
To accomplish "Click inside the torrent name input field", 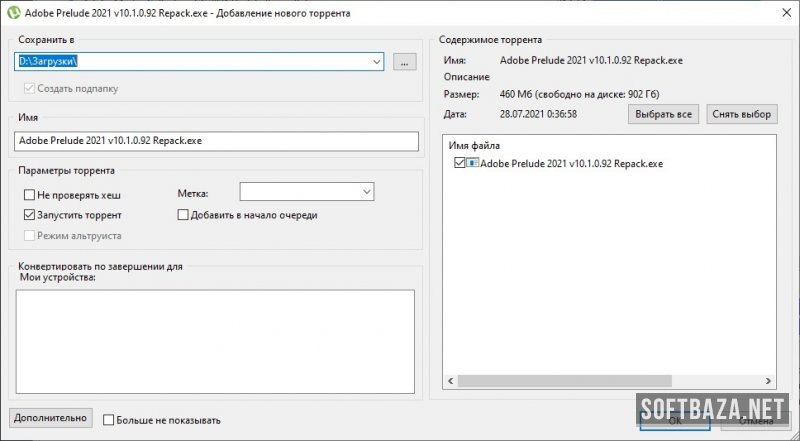I will coord(215,141).
